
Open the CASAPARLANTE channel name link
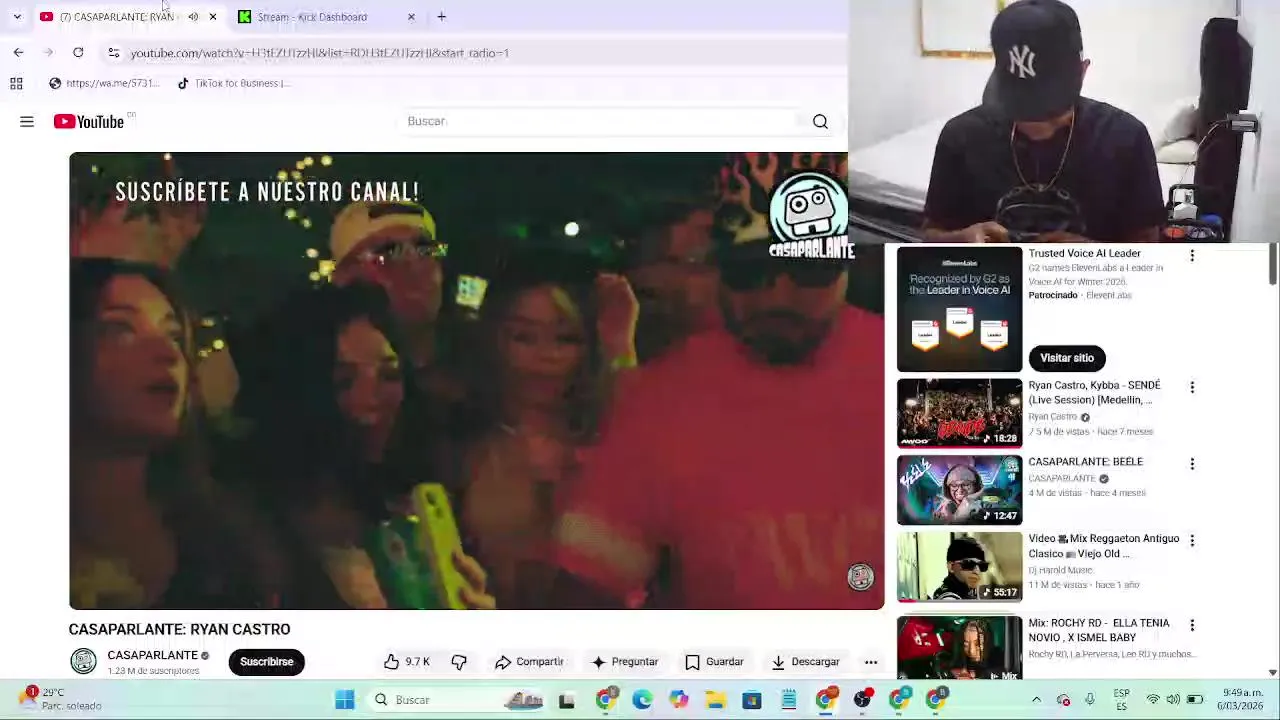pyautogui.click(x=152, y=655)
